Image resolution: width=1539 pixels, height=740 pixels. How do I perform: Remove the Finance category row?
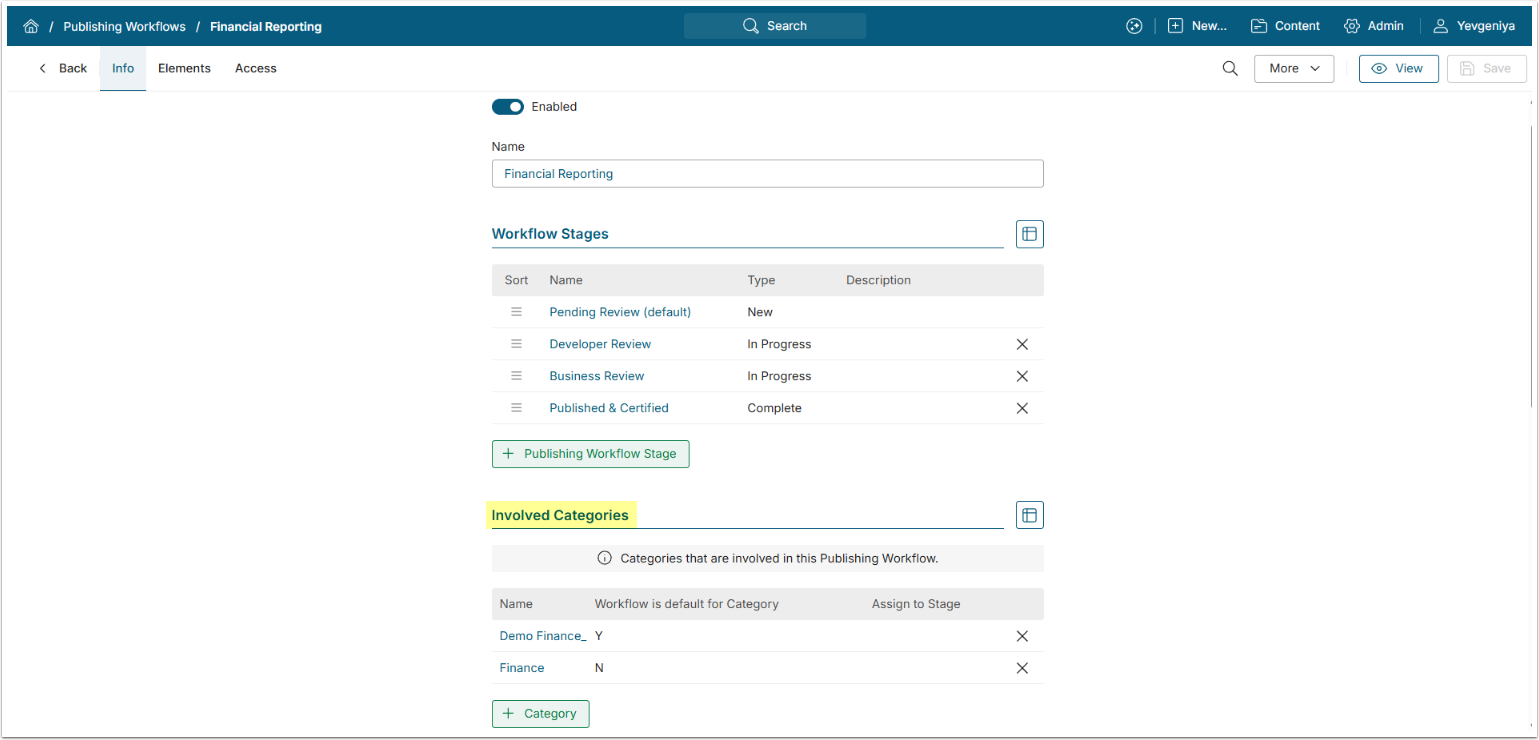[x=1022, y=668]
